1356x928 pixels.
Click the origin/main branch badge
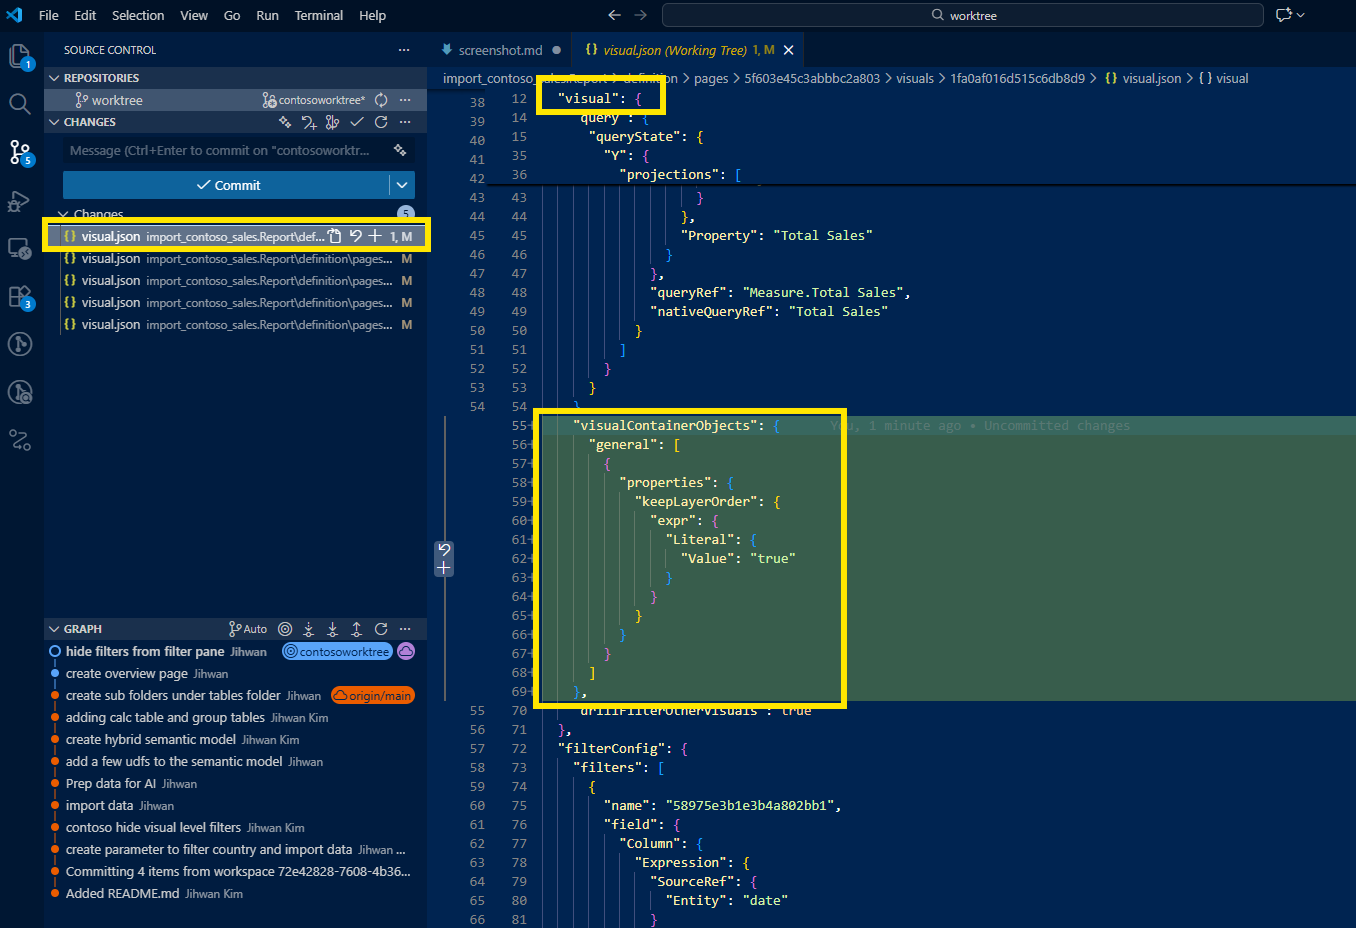point(373,695)
